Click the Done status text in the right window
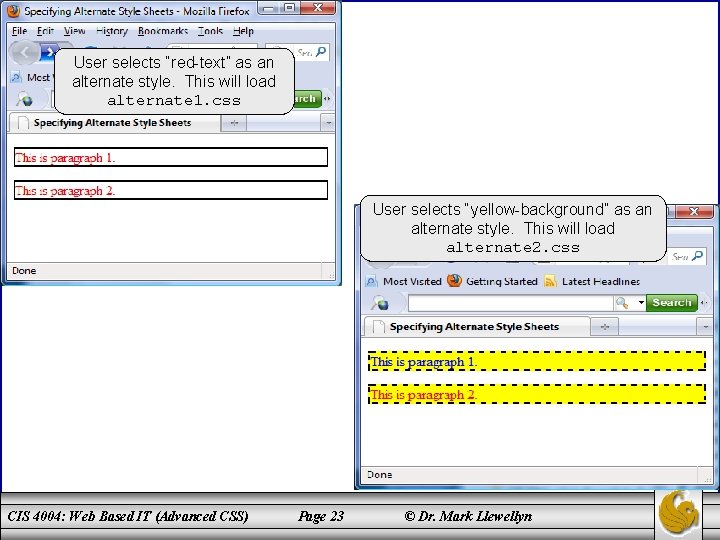 [379, 474]
